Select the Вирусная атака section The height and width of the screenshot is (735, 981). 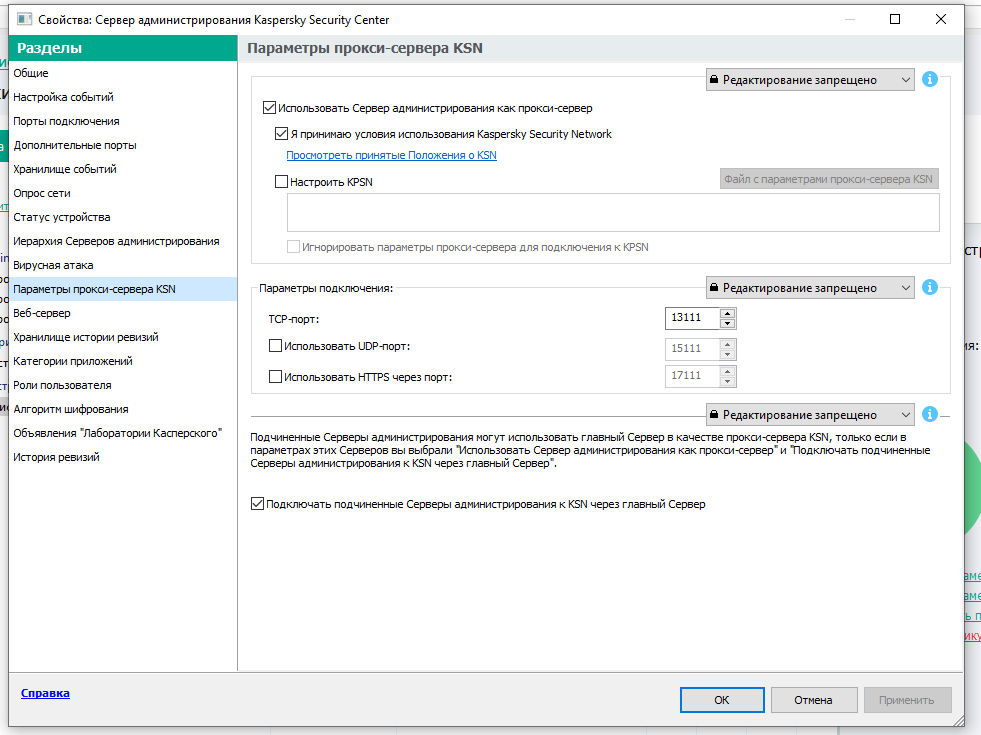123,265
